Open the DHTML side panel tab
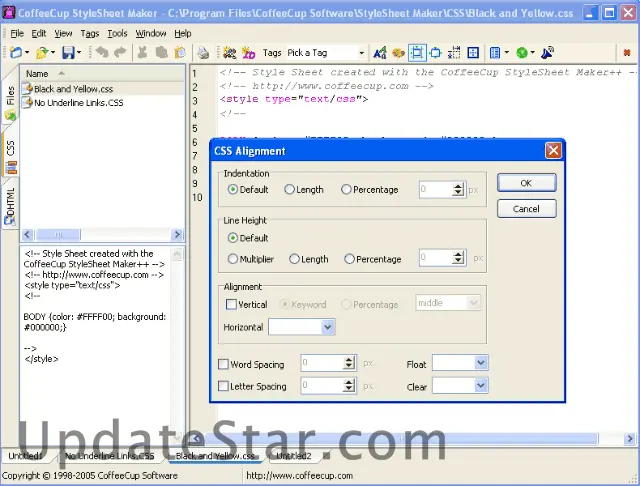This screenshot has height=486, width=640. [x=10, y=206]
